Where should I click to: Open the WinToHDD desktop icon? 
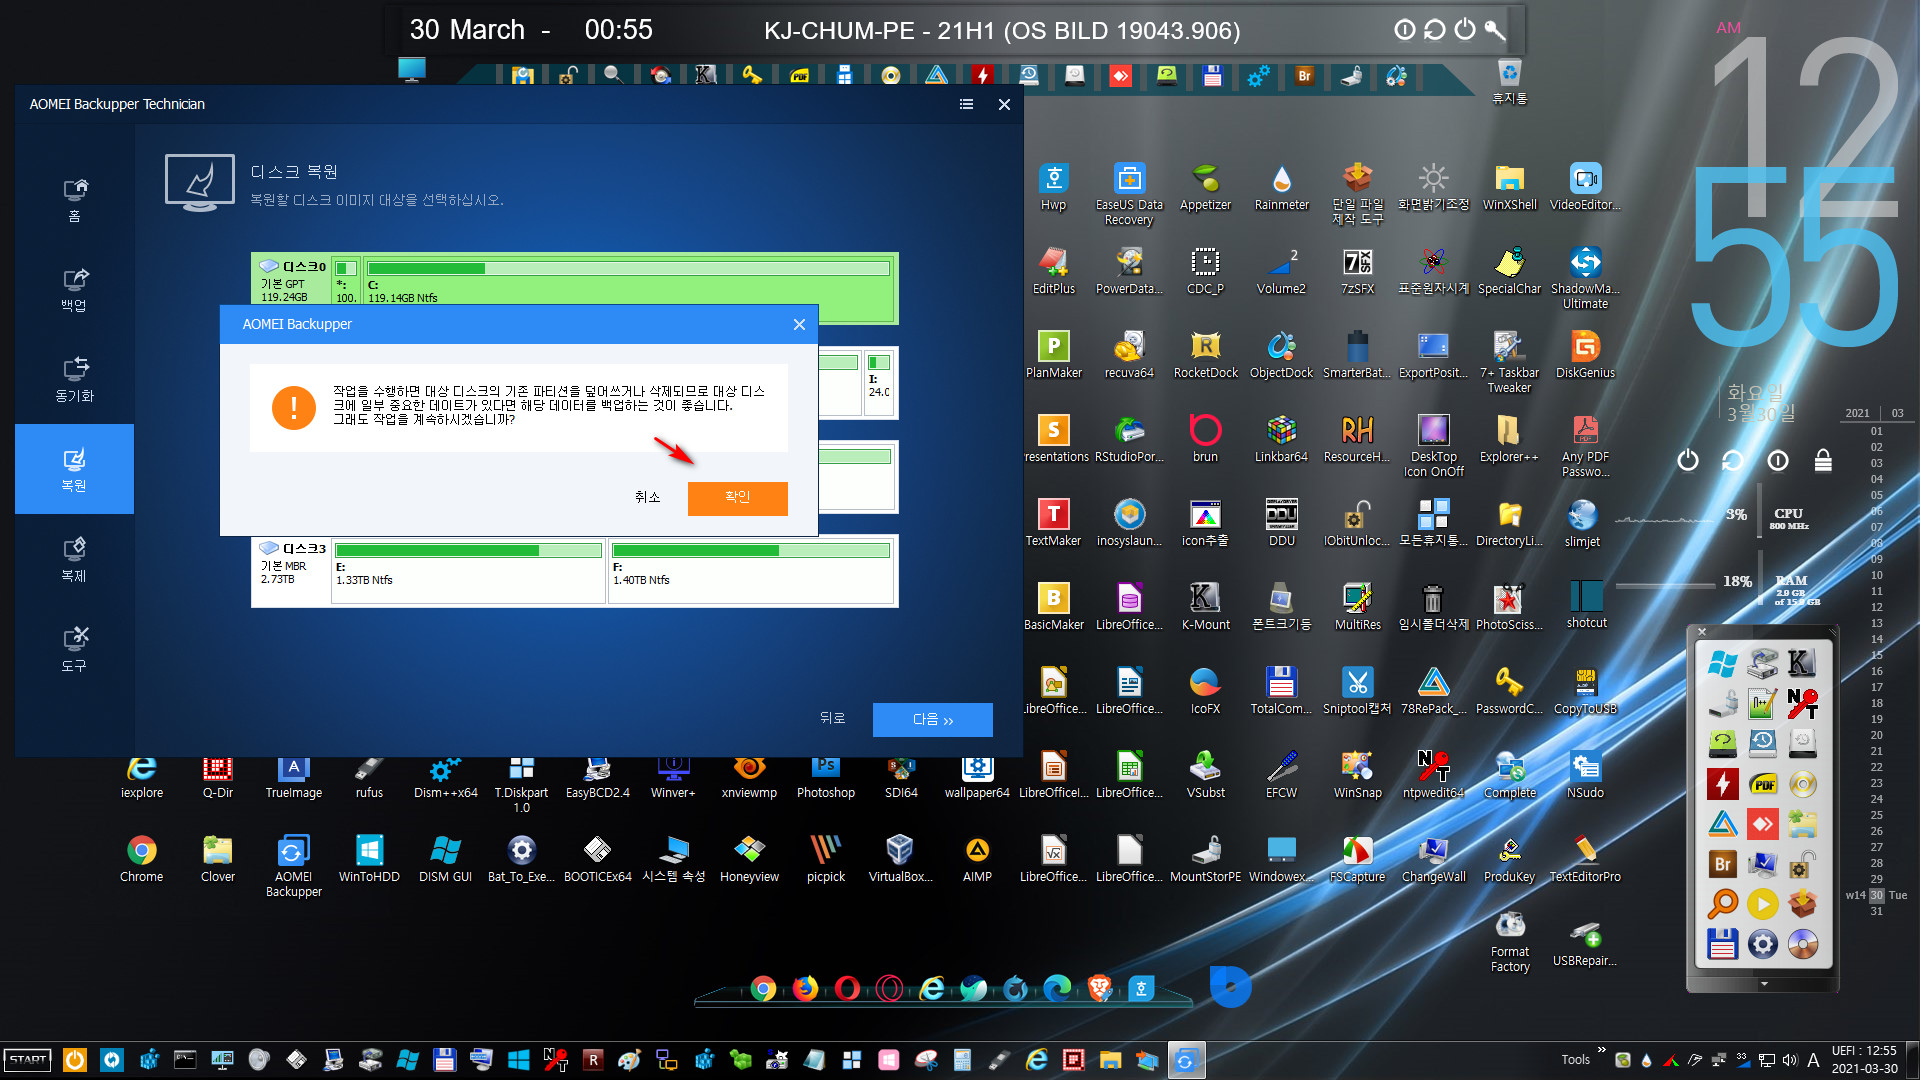click(x=369, y=858)
